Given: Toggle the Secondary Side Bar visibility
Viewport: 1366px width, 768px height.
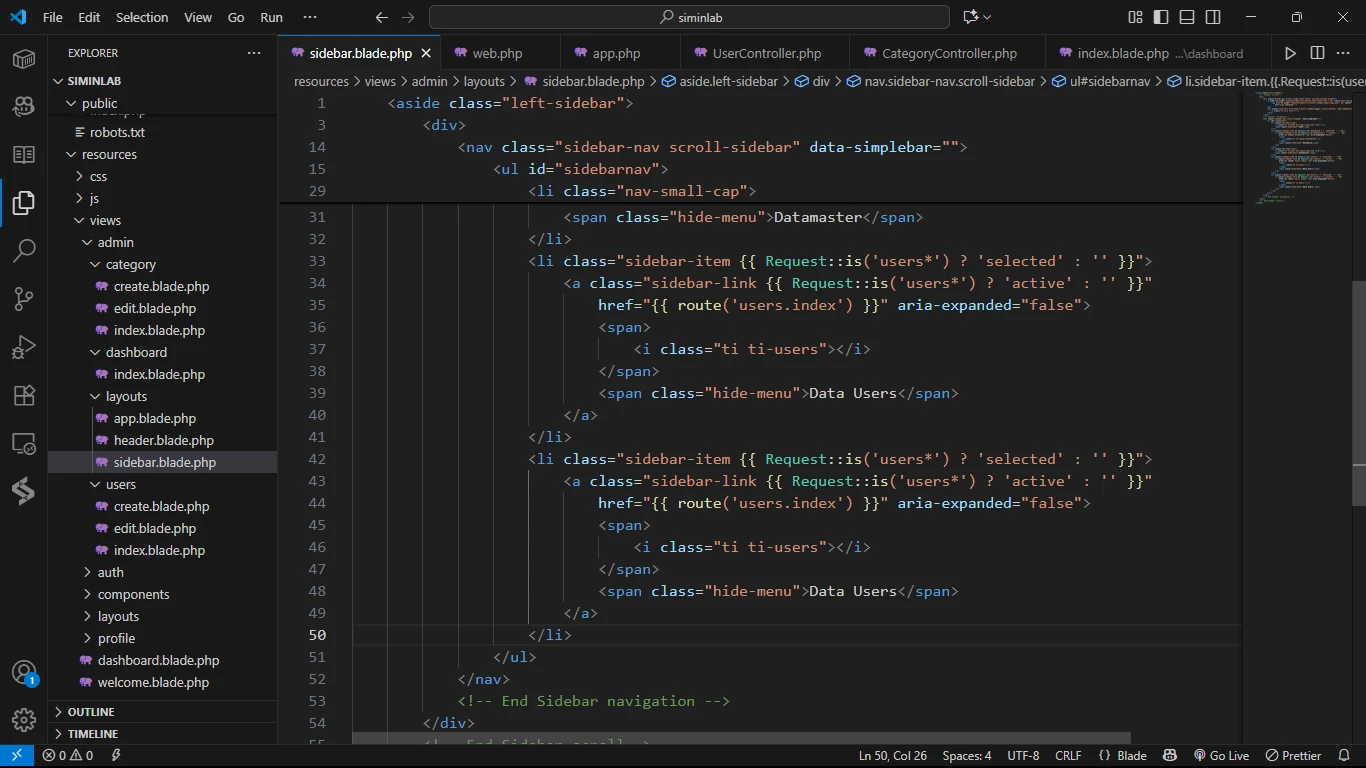Looking at the screenshot, I should (x=1213, y=17).
